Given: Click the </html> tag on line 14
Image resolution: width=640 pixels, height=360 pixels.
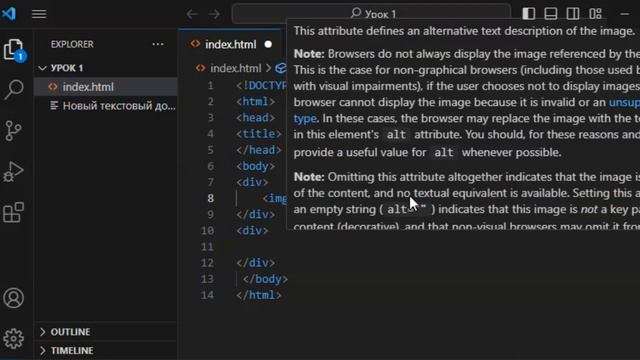Looking at the screenshot, I should point(259,295).
